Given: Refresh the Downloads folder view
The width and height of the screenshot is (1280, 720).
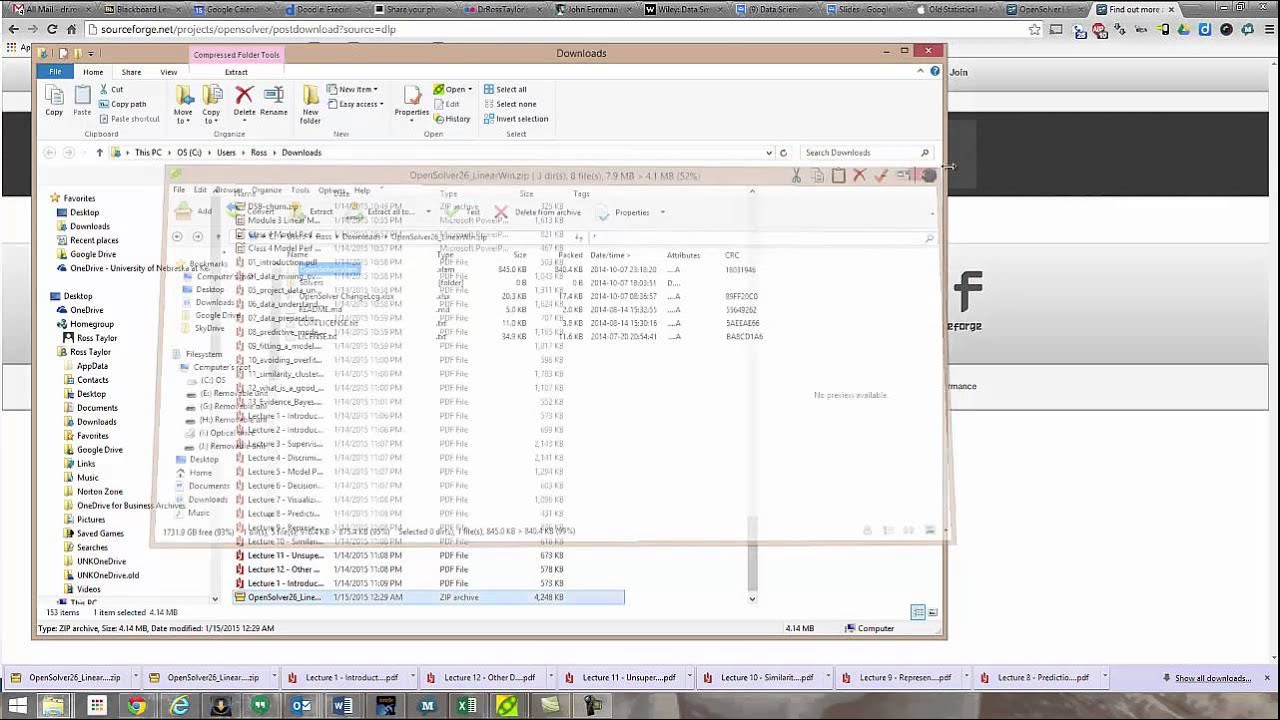Looking at the screenshot, I should pos(783,153).
